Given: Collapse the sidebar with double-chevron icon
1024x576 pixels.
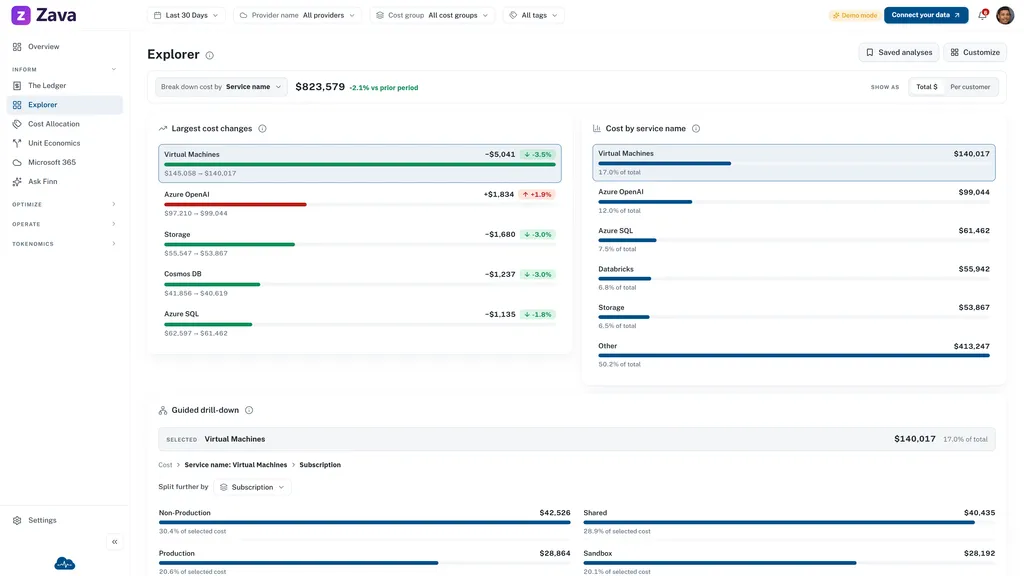Looking at the screenshot, I should pyautogui.click(x=114, y=542).
